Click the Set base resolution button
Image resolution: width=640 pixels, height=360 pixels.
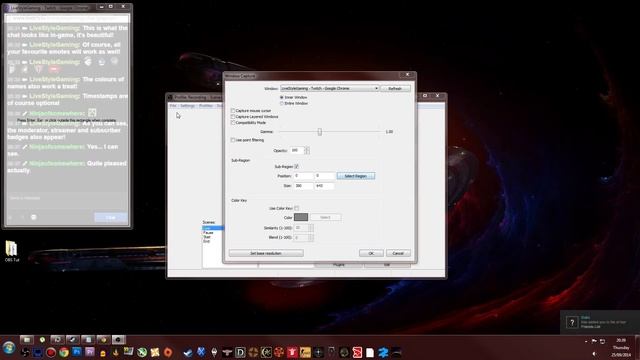(266, 253)
